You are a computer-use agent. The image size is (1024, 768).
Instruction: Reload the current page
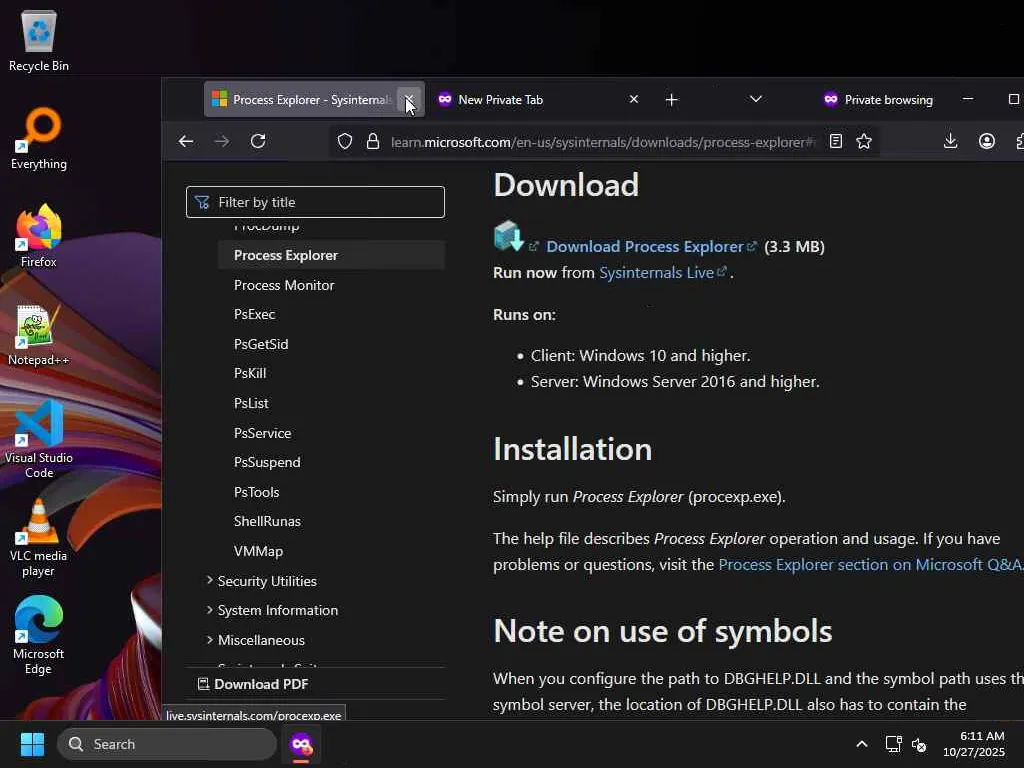258,141
